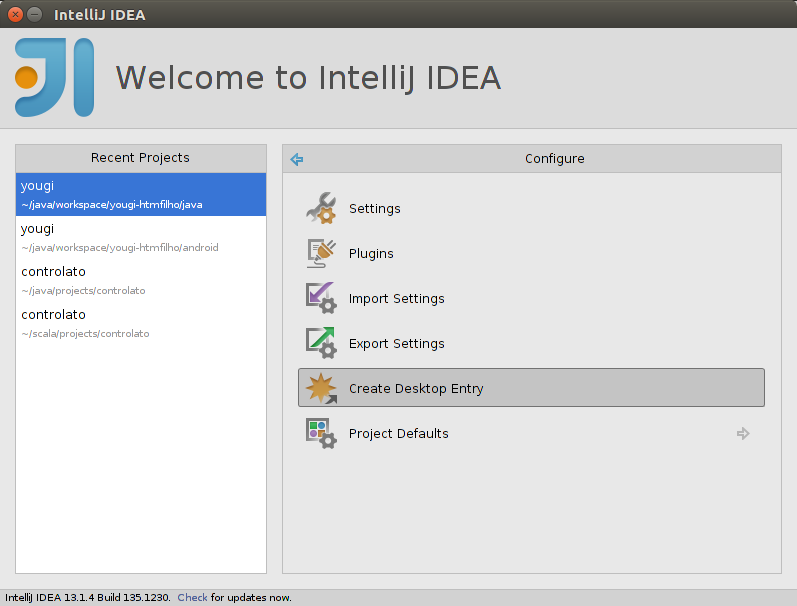The width and height of the screenshot is (797, 606).
Task: Click the Configure panel title
Action: click(555, 159)
